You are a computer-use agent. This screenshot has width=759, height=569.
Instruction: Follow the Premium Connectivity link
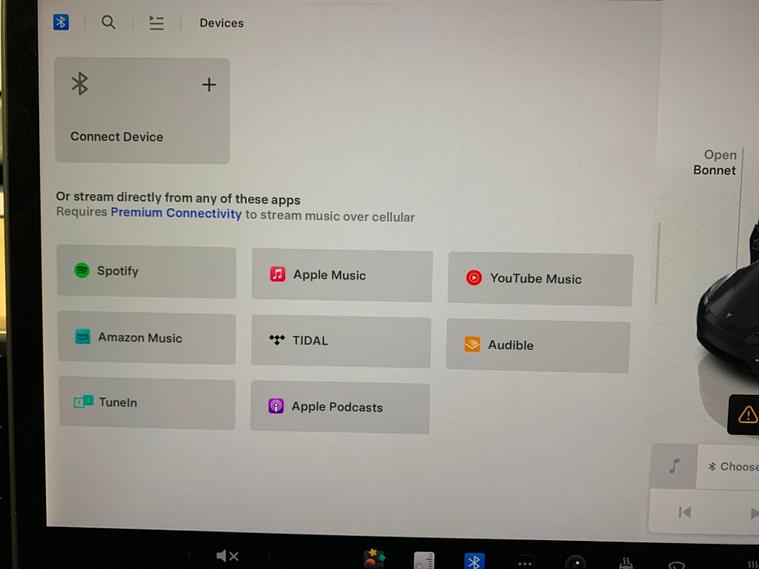point(176,213)
